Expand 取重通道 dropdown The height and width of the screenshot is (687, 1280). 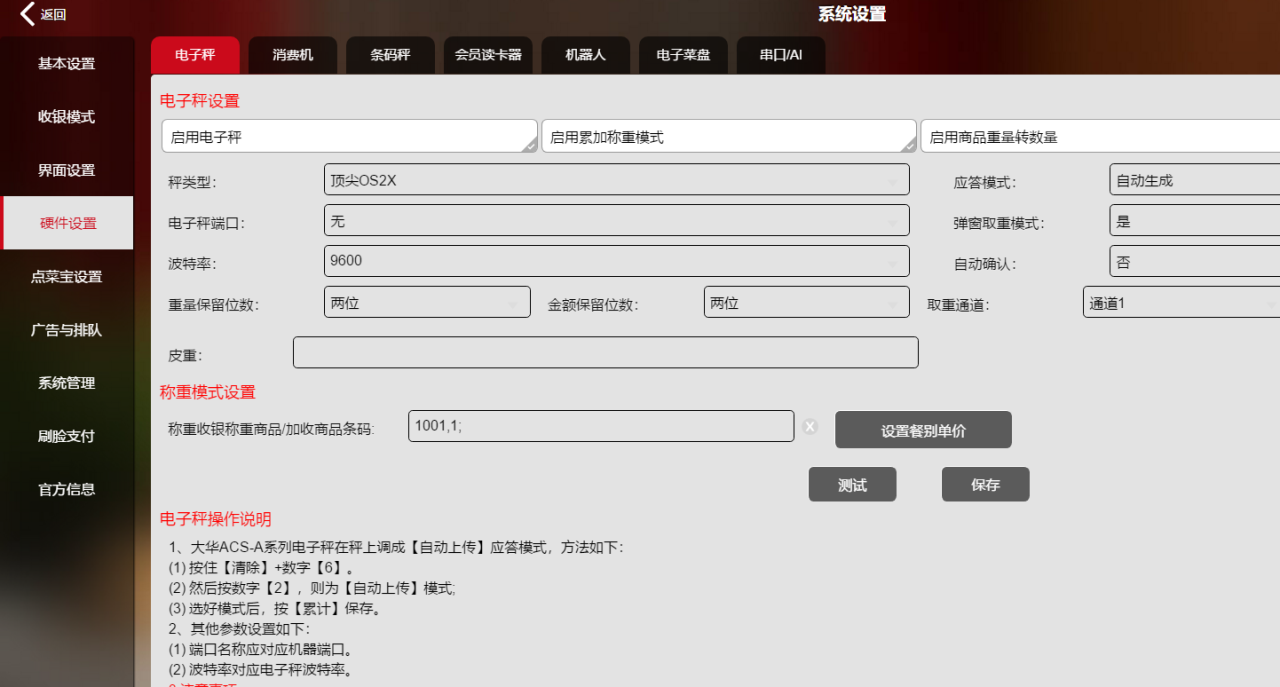[1180, 303]
